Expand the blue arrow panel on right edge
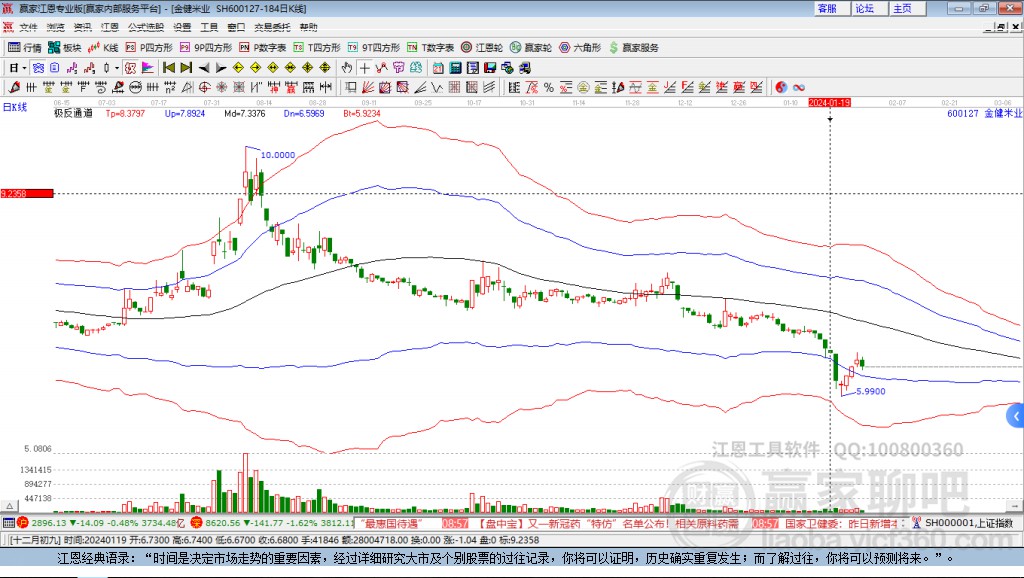This screenshot has width=1024, height=578. click(1016, 416)
